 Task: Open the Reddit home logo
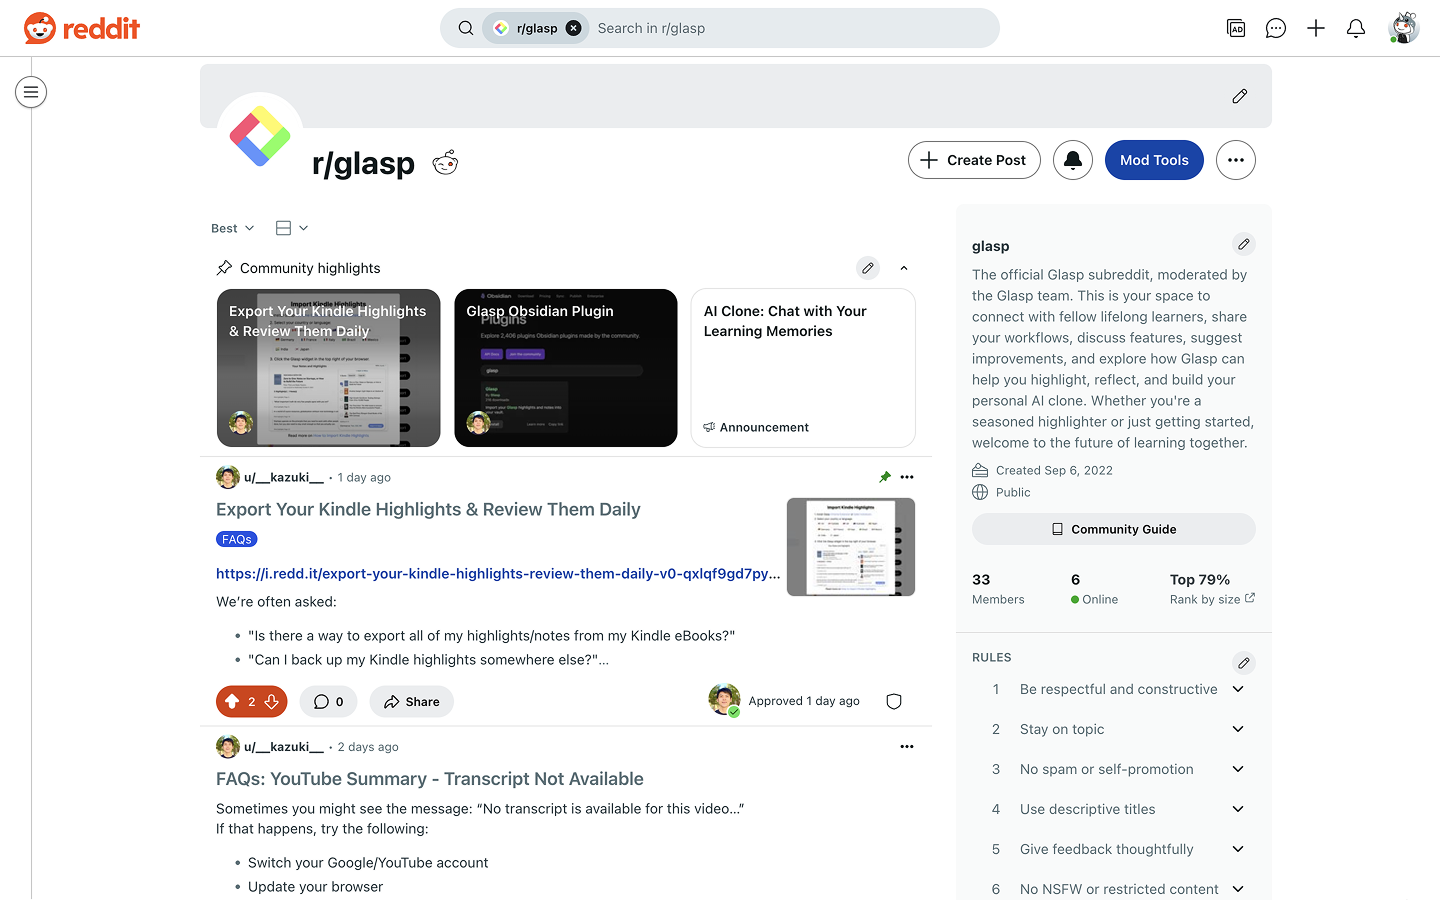(x=82, y=28)
